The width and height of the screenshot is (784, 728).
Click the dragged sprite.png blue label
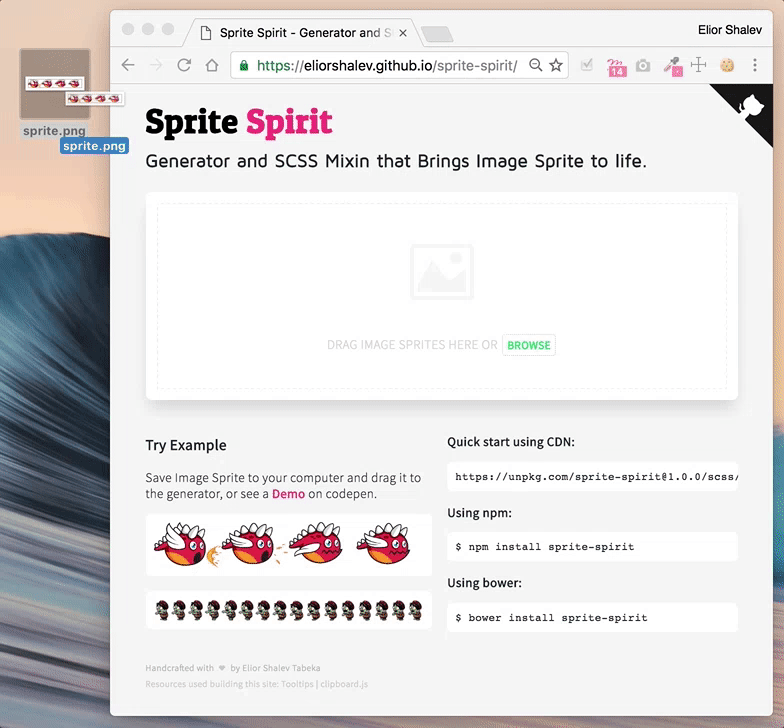point(94,146)
